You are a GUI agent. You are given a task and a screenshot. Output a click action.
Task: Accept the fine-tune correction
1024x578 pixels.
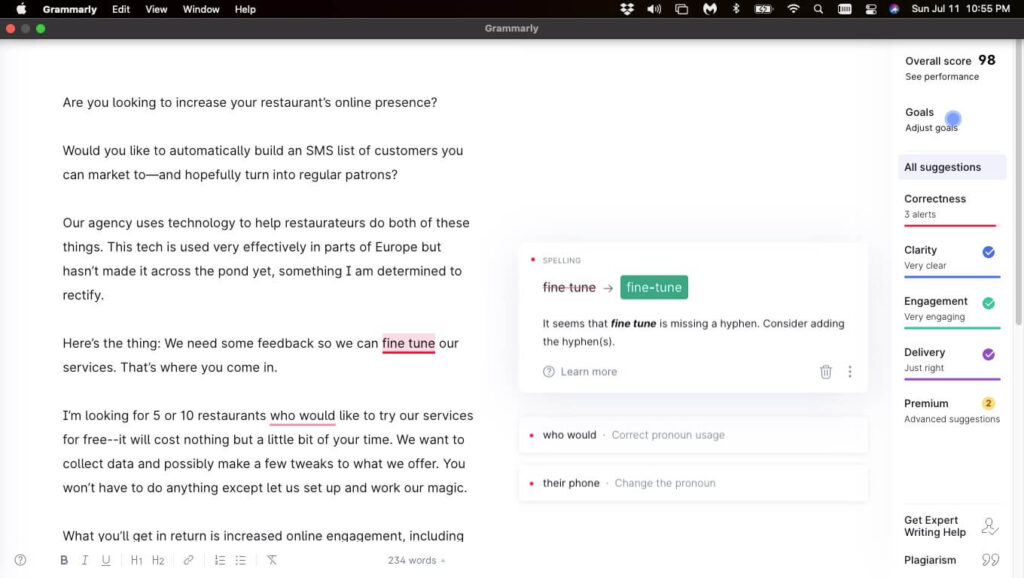pos(653,286)
